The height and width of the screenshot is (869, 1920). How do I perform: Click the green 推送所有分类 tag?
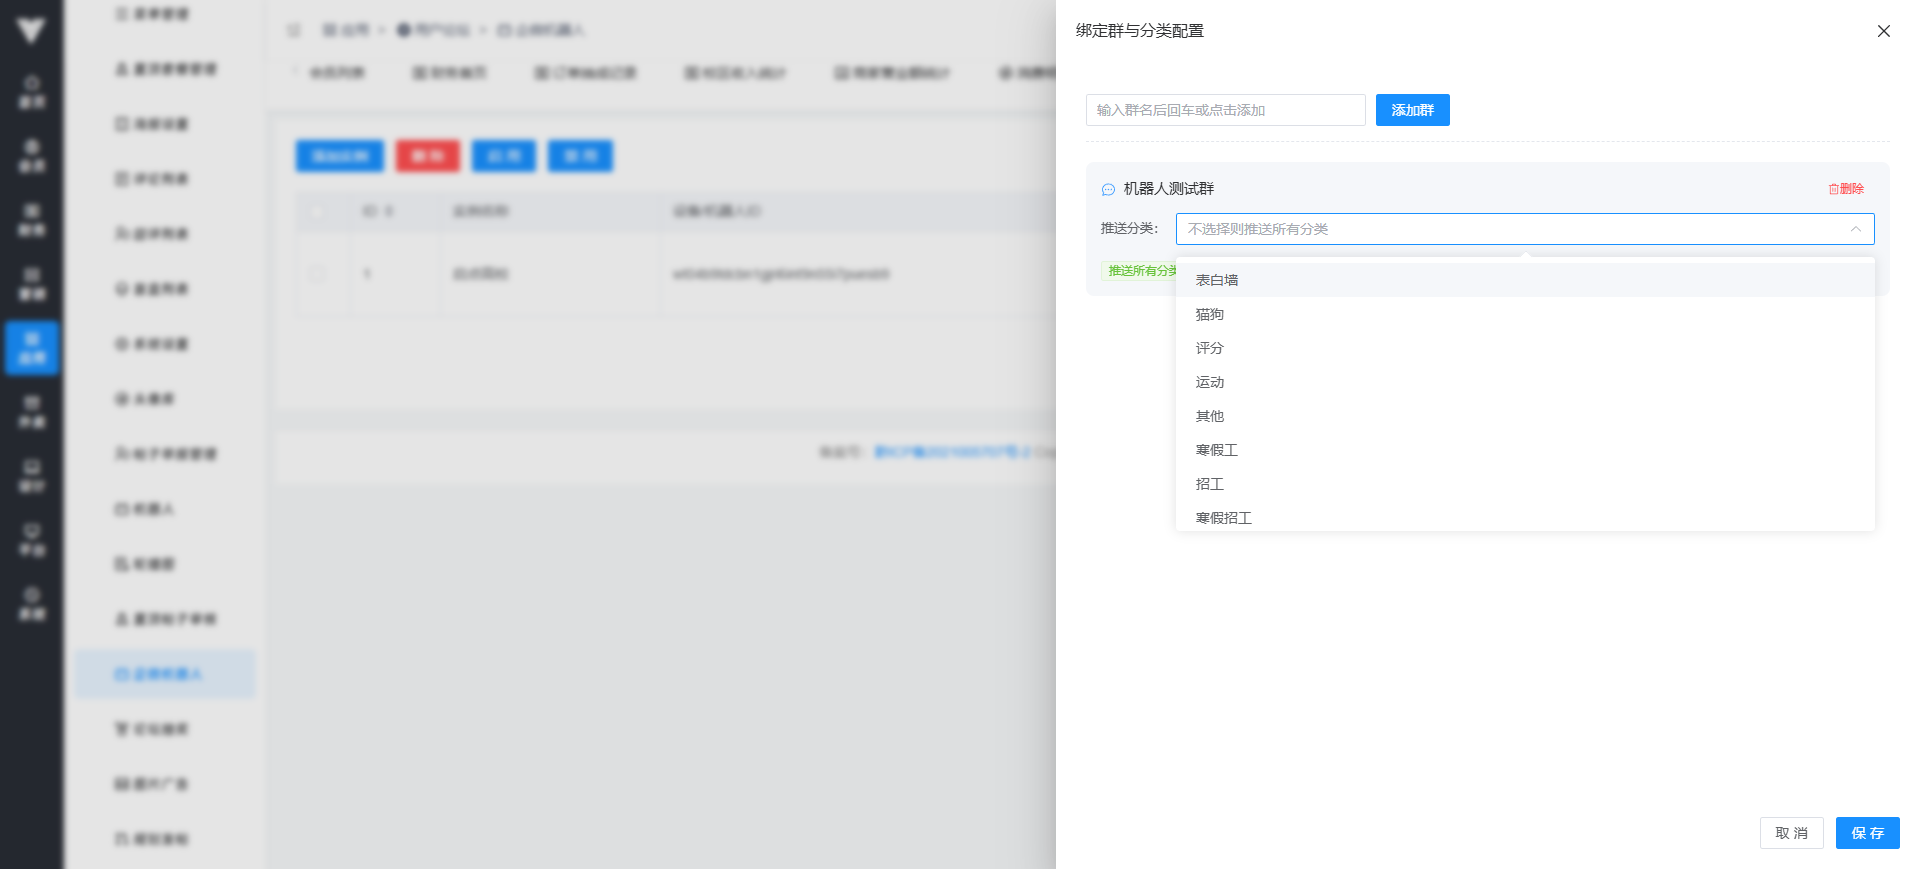tap(1139, 271)
